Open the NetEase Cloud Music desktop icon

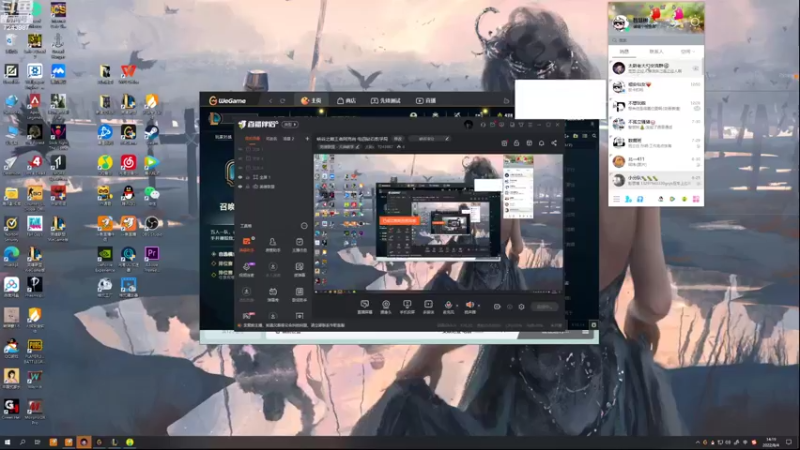point(128,163)
